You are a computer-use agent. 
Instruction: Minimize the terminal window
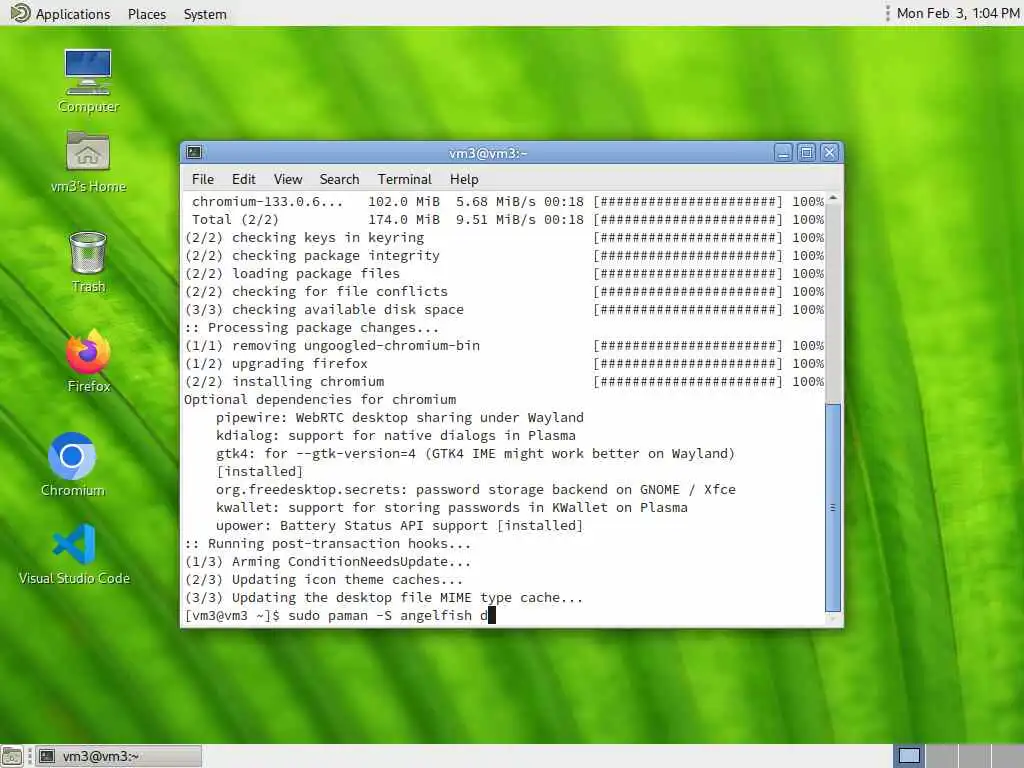pos(783,153)
